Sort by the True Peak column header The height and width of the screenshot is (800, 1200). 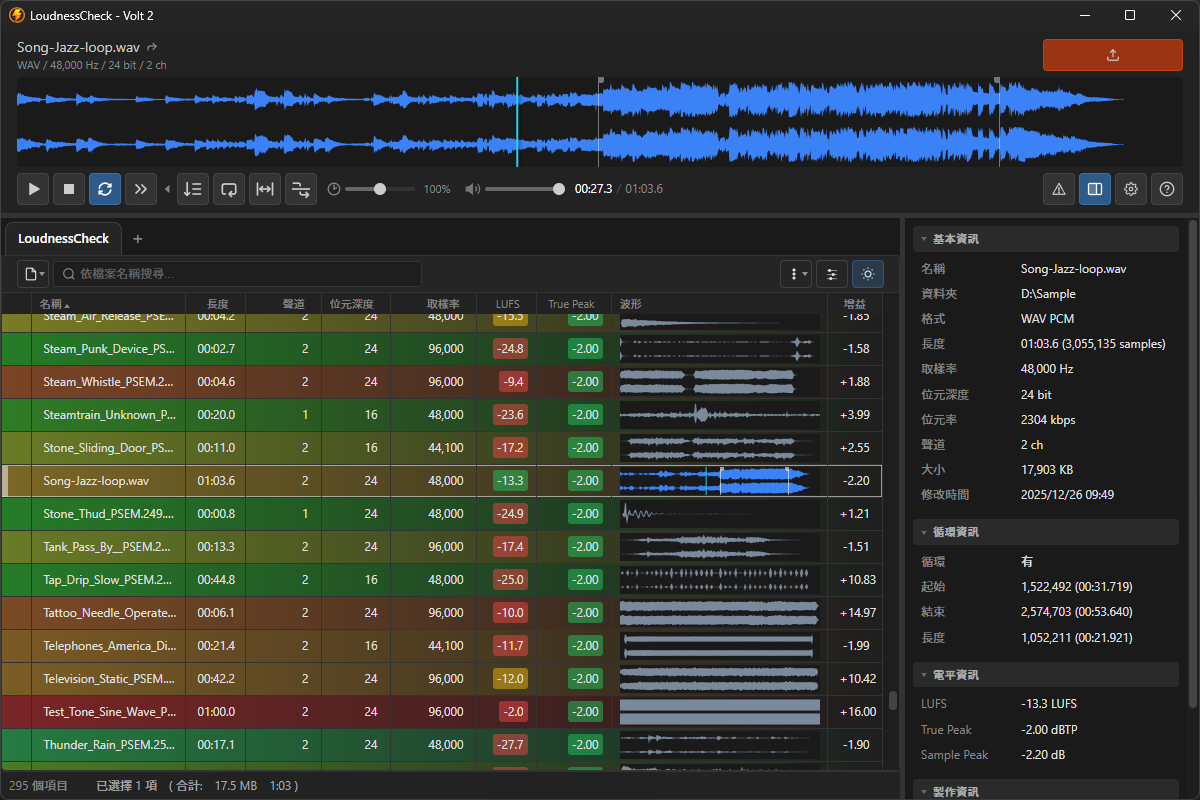click(x=573, y=304)
